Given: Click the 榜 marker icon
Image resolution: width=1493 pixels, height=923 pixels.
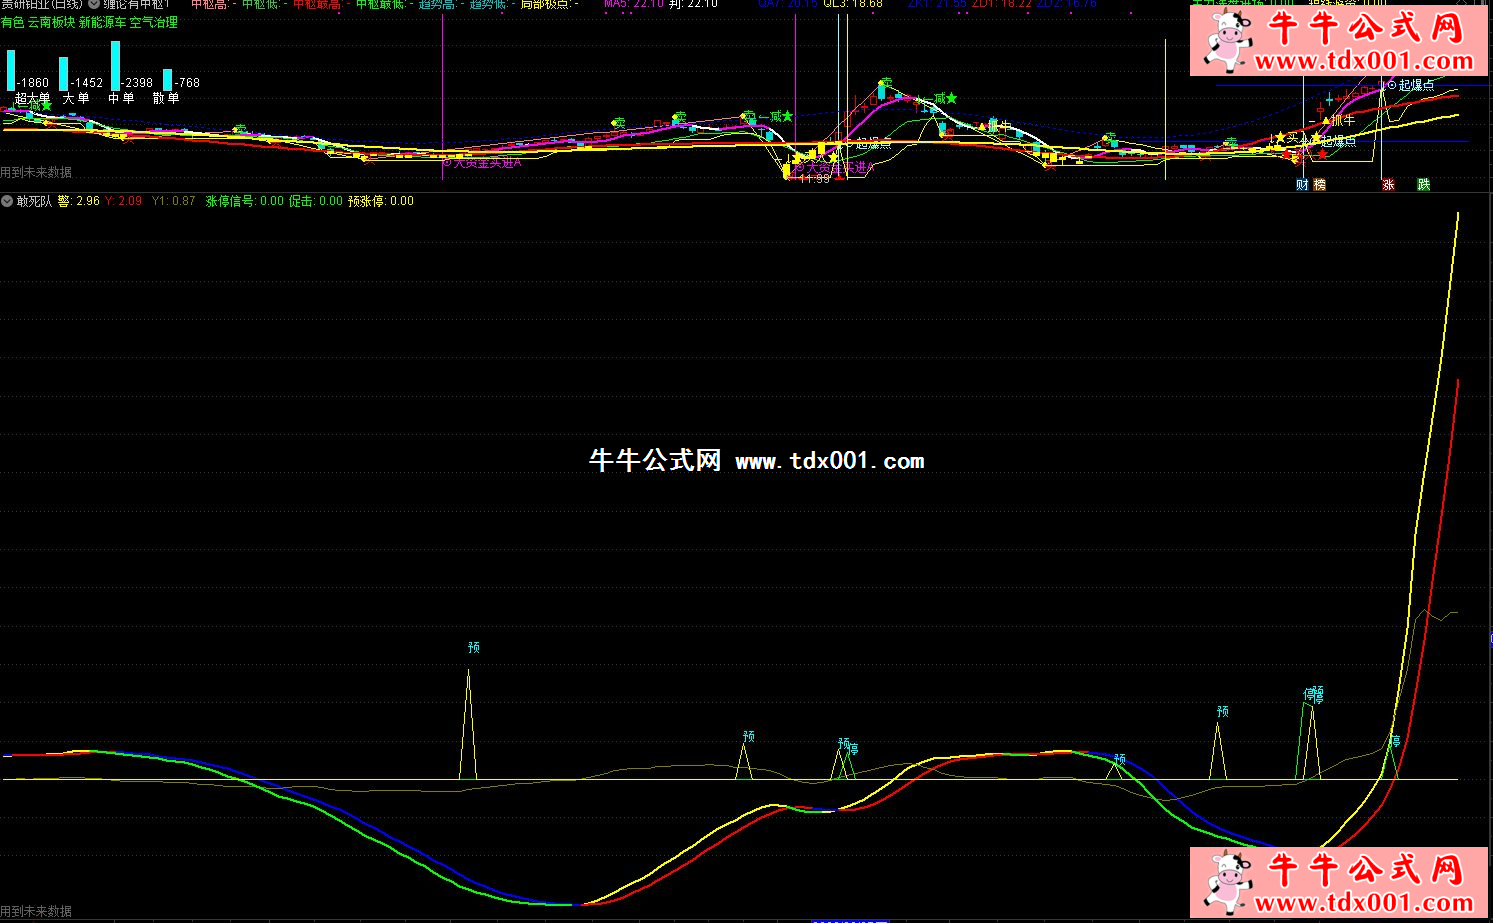Looking at the screenshot, I should (x=1319, y=185).
